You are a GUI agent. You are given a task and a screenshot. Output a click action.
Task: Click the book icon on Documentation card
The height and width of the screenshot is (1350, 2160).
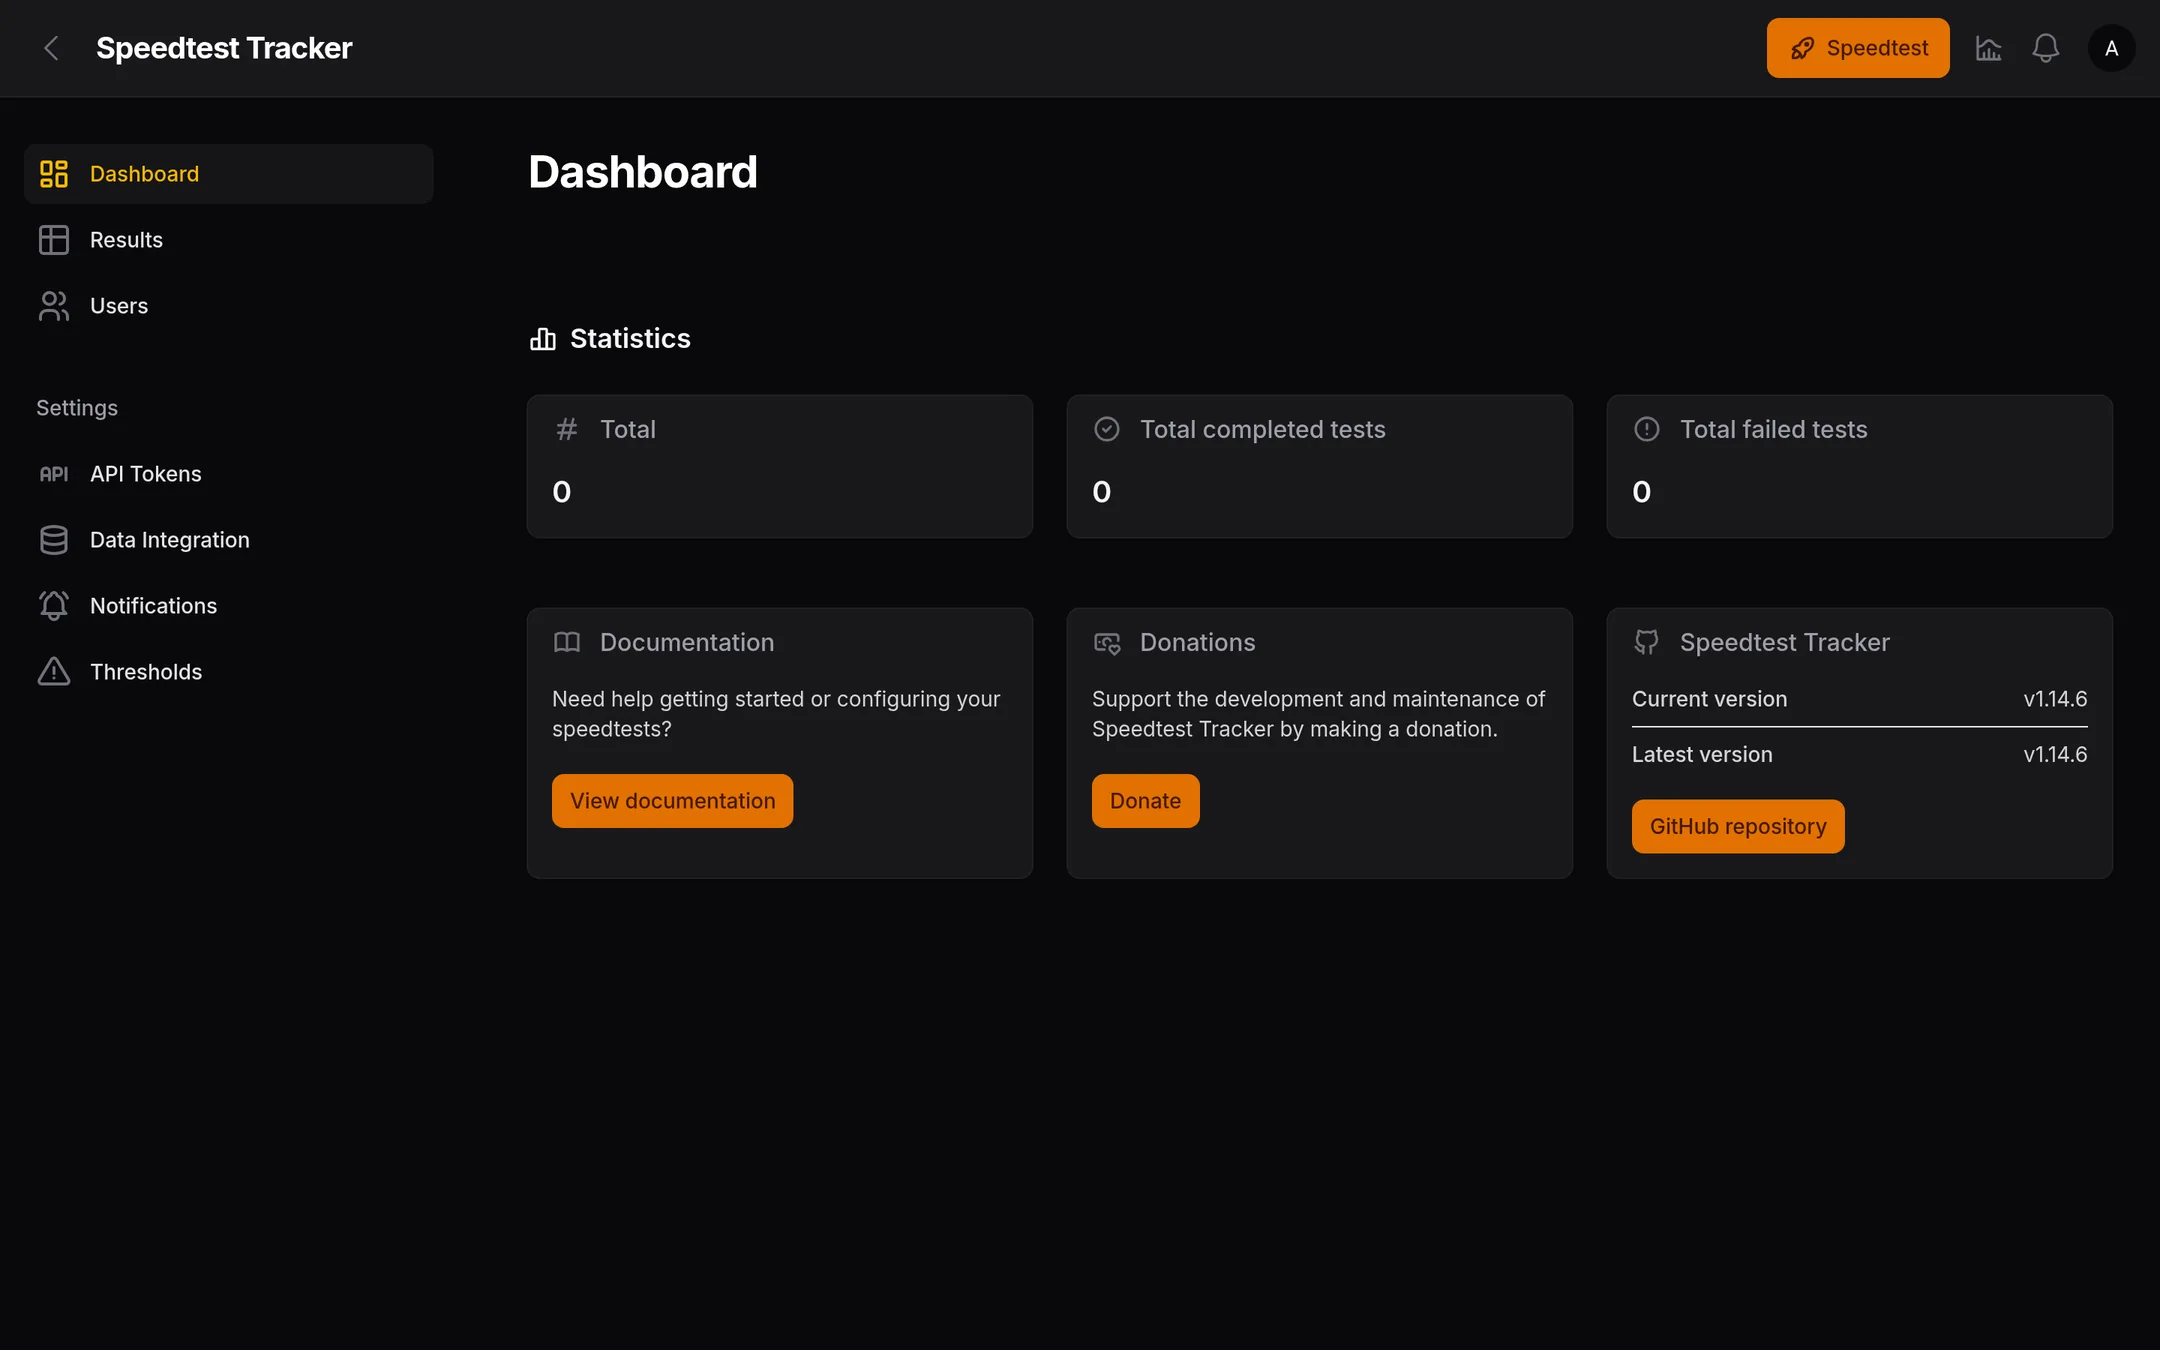point(567,642)
